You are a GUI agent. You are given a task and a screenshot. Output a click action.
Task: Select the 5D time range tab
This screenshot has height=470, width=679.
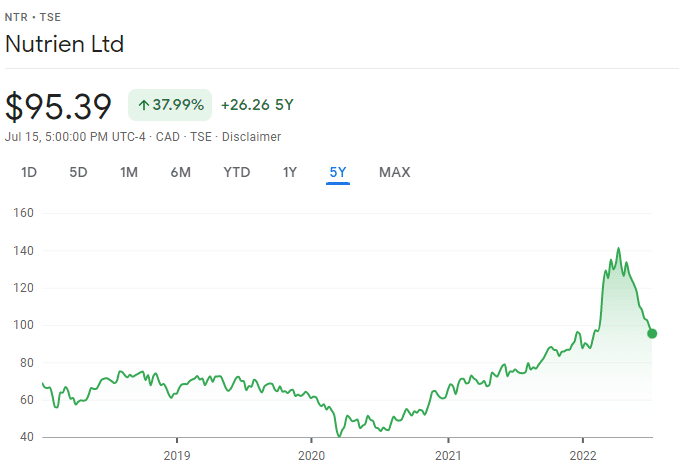click(78, 172)
